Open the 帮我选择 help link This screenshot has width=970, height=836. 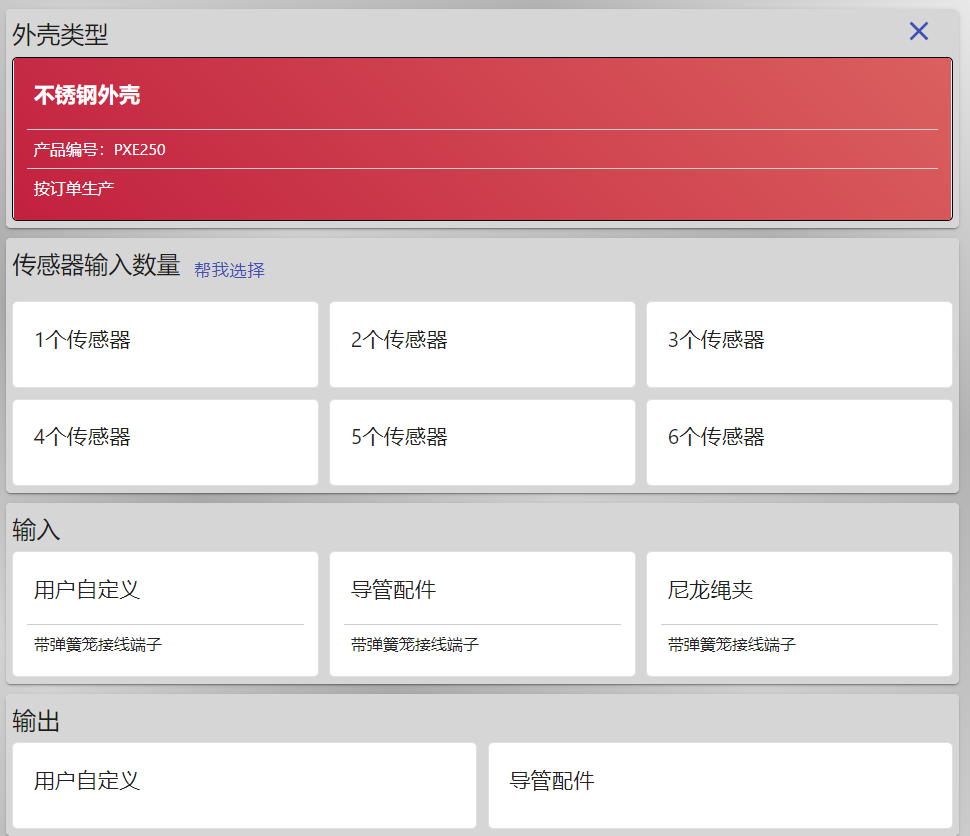point(230,270)
